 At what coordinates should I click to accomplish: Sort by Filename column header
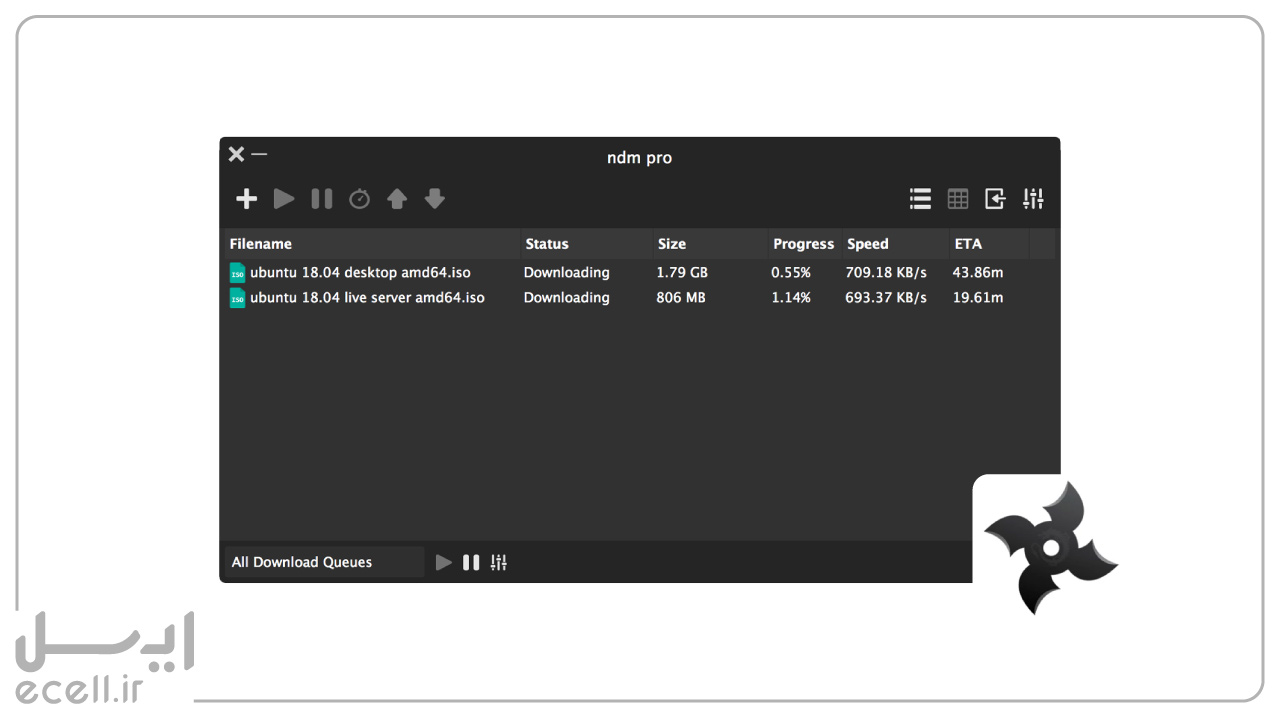pos(372,244)
